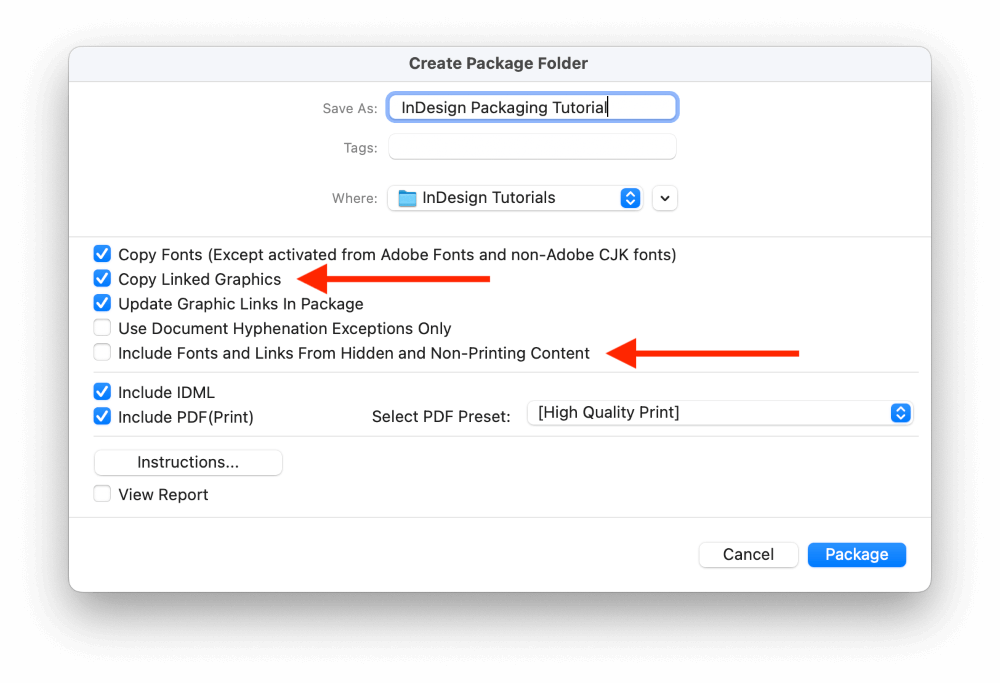Image resolution: width=1000 pixels, height=683 pixels.
Task: Expand the save dialog with chevron button
Action: pos(665,198)
